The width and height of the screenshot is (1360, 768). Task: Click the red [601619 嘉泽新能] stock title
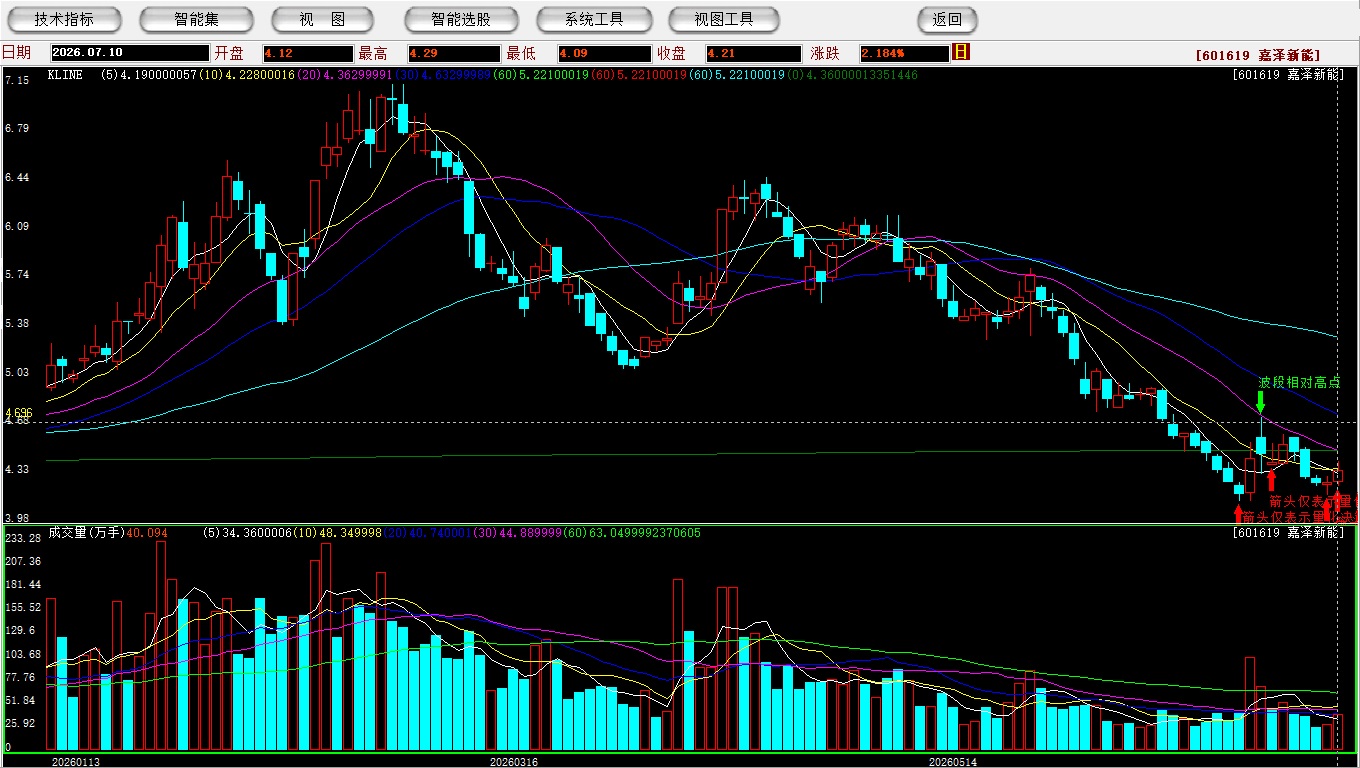[x=1258, y=55]
